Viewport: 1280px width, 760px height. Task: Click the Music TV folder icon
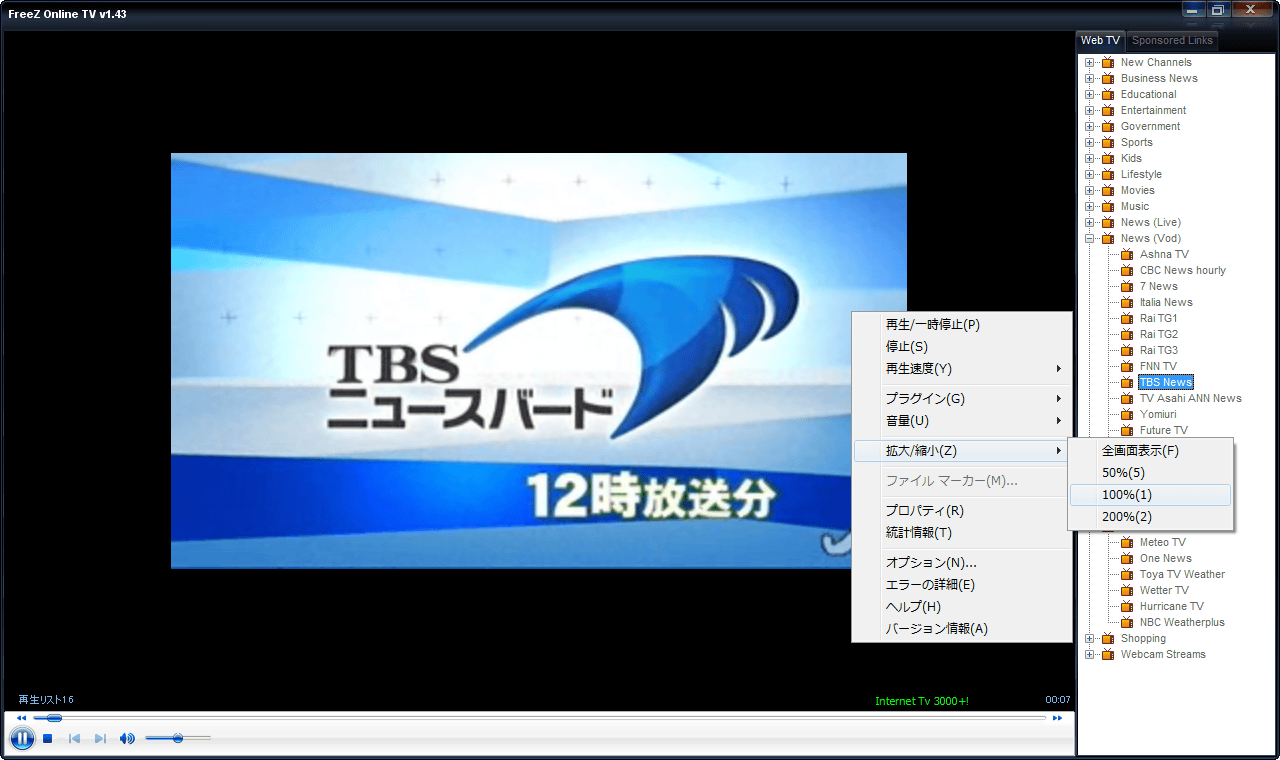pyautogui.click(x=1108, y=206)
